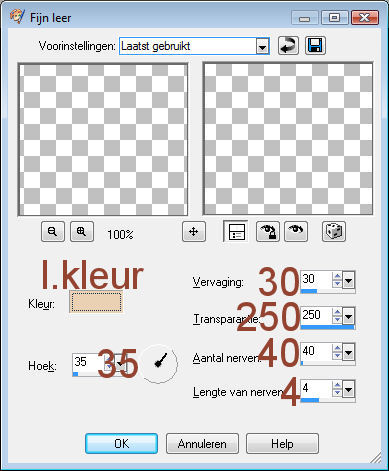Expand the Vervaging value dropdown arrow

tap(348, 281)
